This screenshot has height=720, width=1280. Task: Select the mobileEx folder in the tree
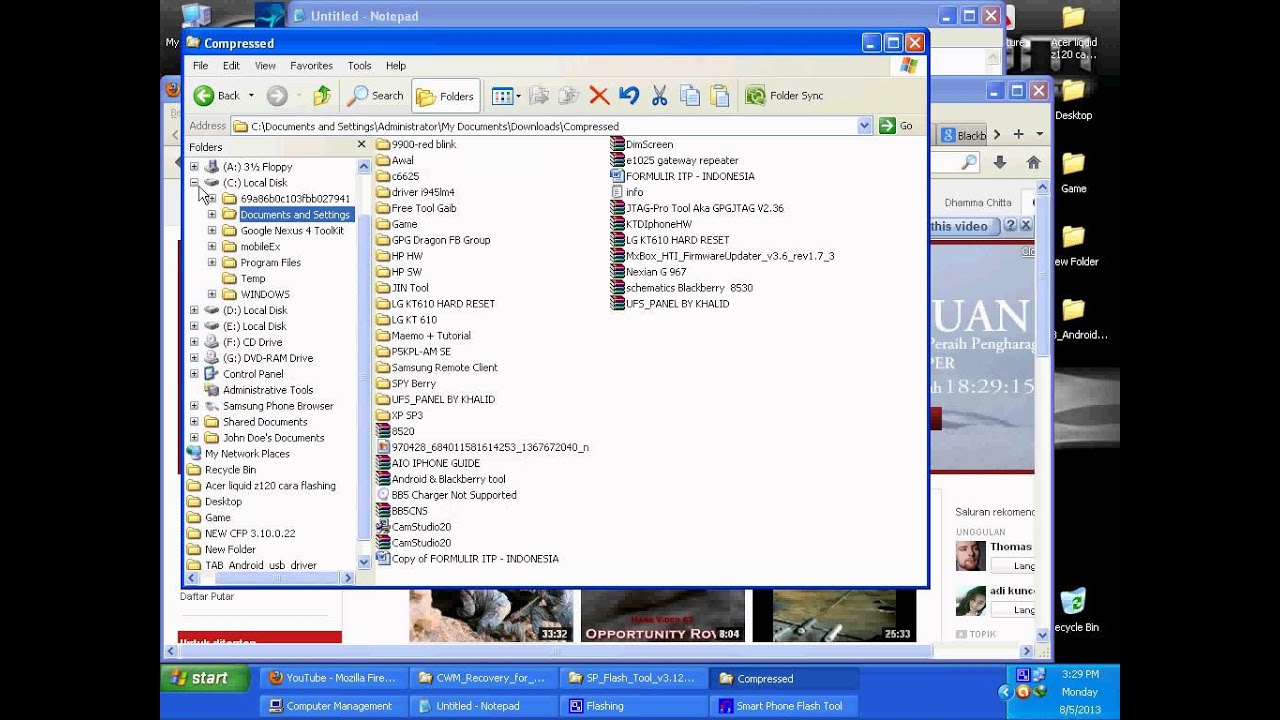260,247
